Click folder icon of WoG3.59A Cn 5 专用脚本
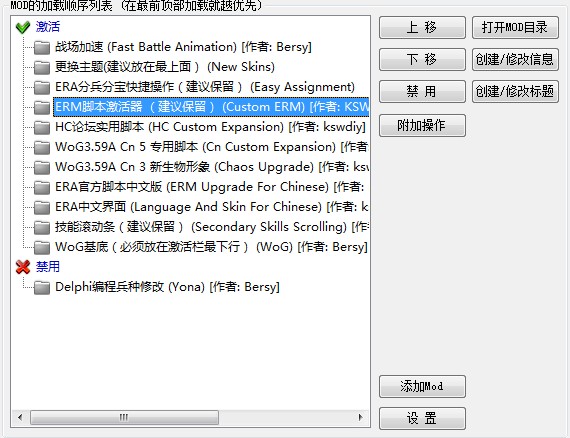Viewport: 570px width, 438px height. coord(42,147)
